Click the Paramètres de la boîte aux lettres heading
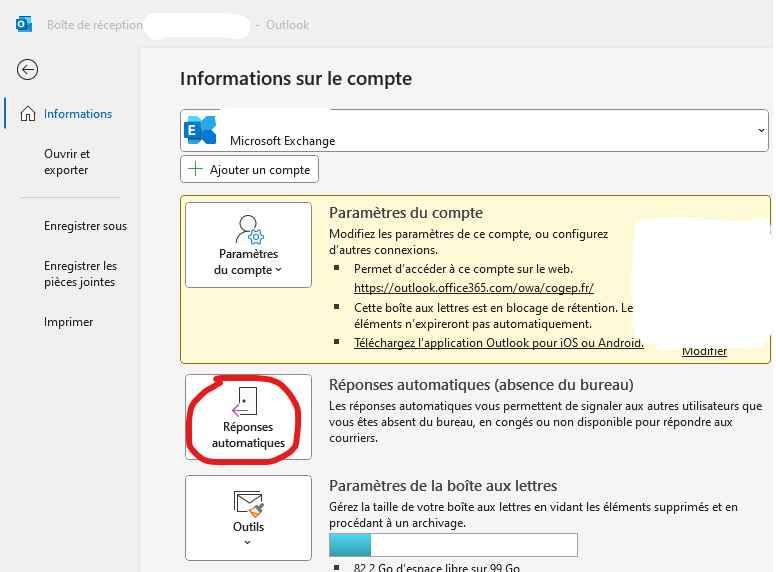 (443, 486)
